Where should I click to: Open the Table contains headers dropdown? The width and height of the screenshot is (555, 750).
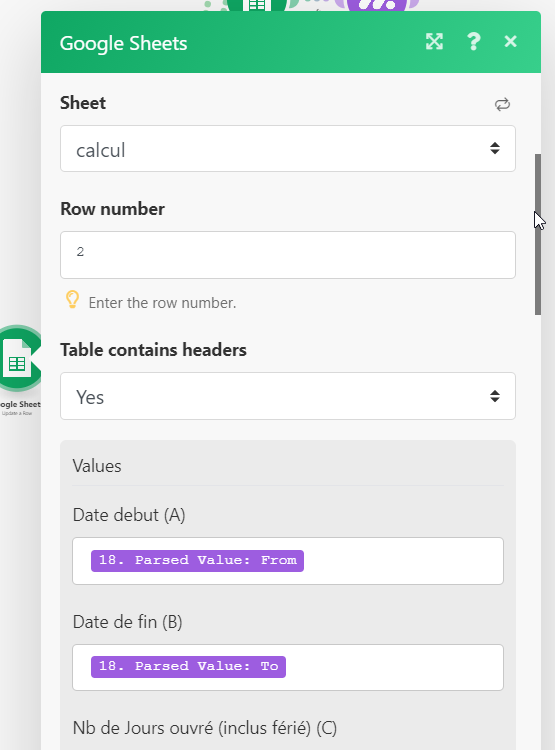288,396
